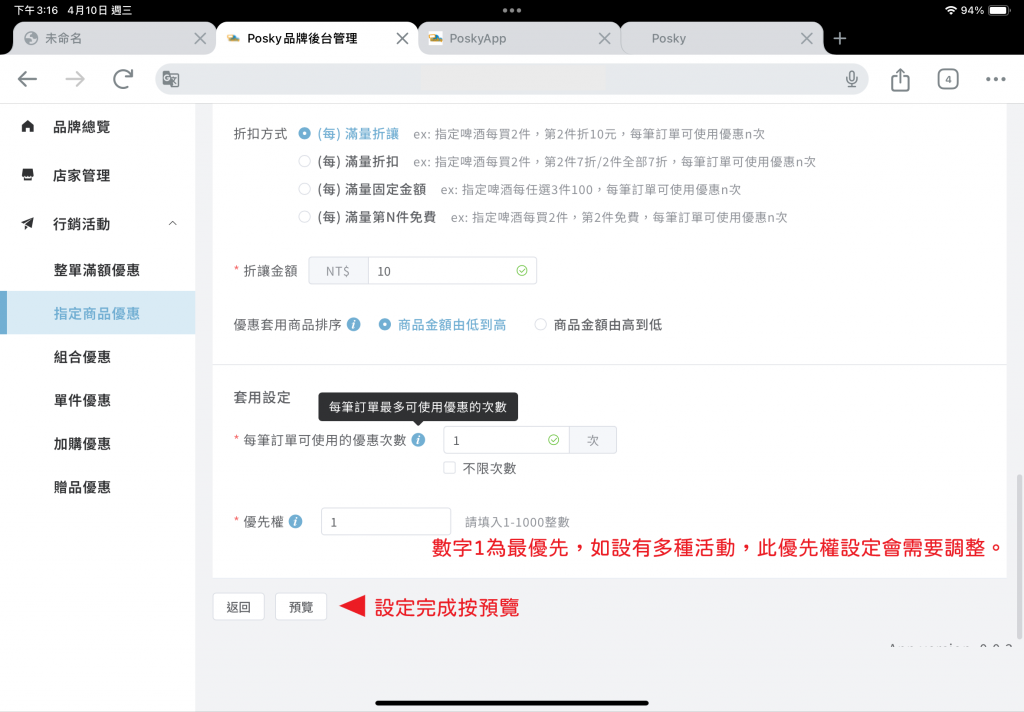The image size is (1024, 712).
Task: Select (每) 滿量折扣 radio option
Action: [x=304, y=161]
